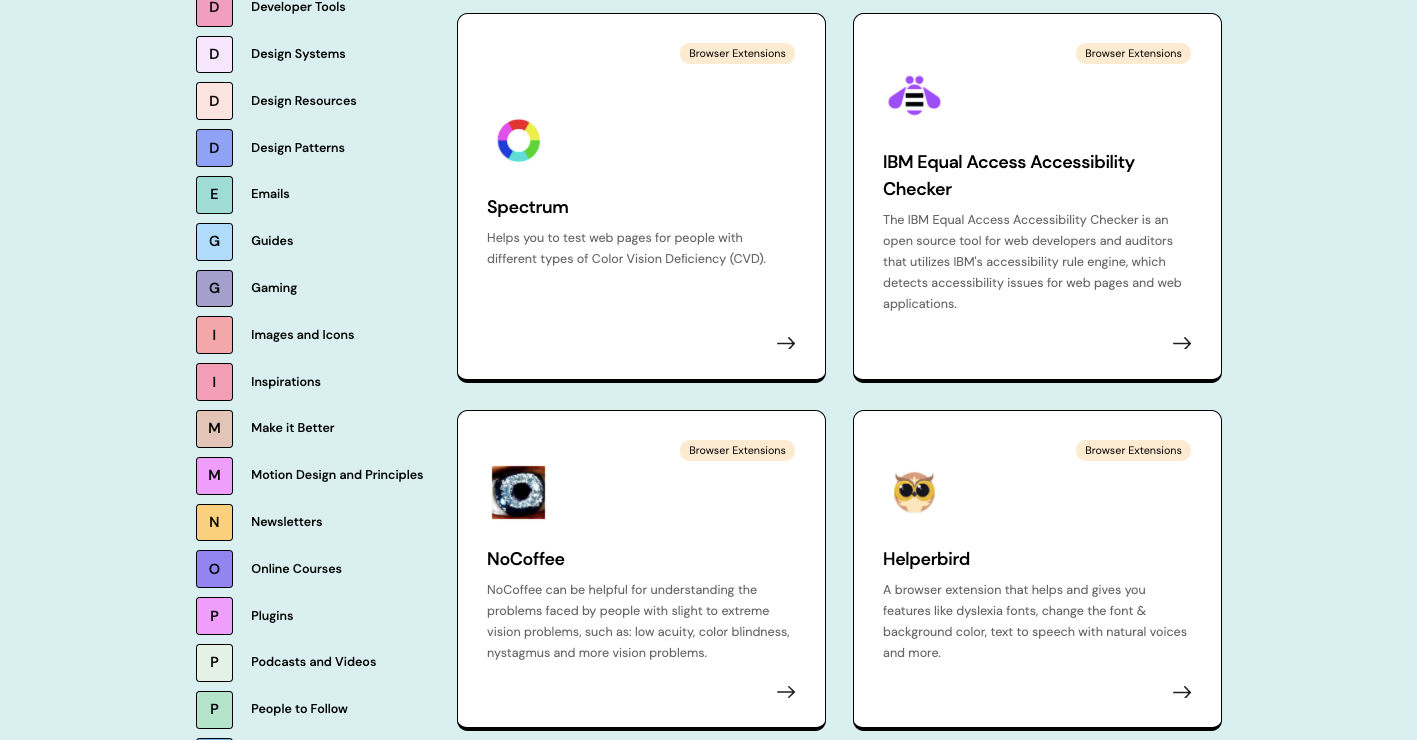The width and height of the screenshot is (1417, 740).
Task: Click the Helperbird owl logo
Action: [914, 492]
